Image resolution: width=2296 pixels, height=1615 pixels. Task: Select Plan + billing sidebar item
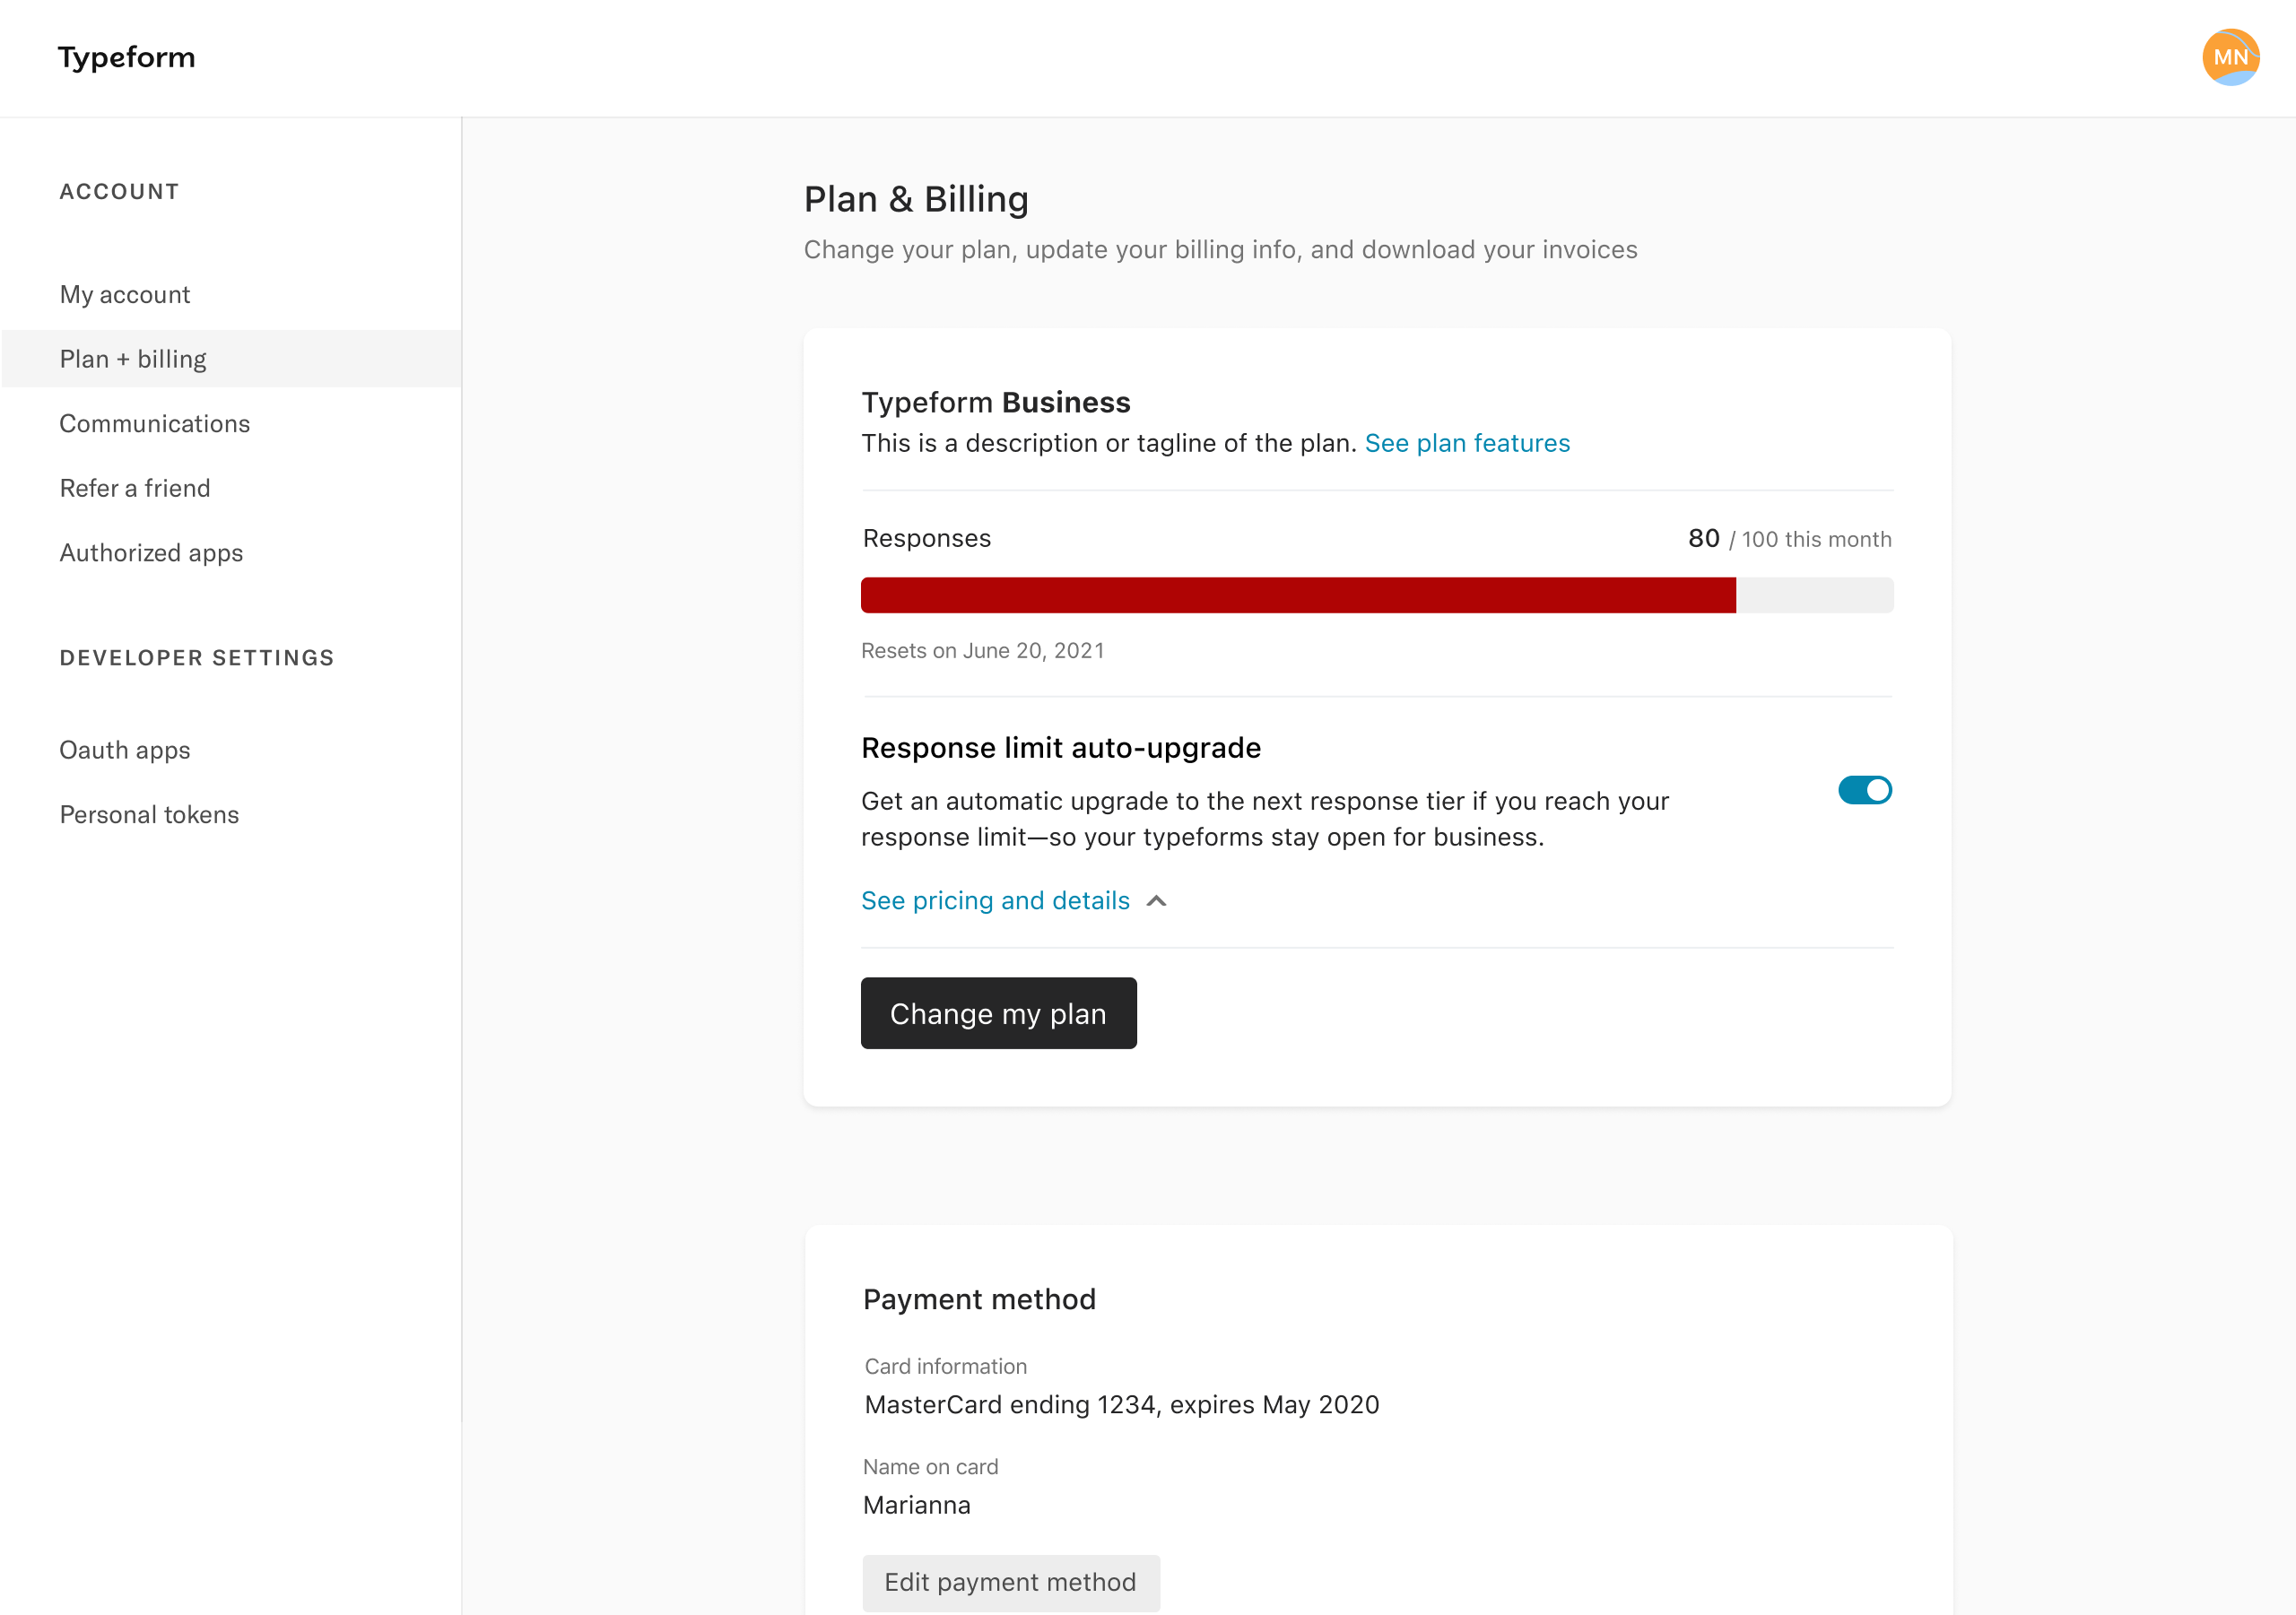(x=231, y=359)
